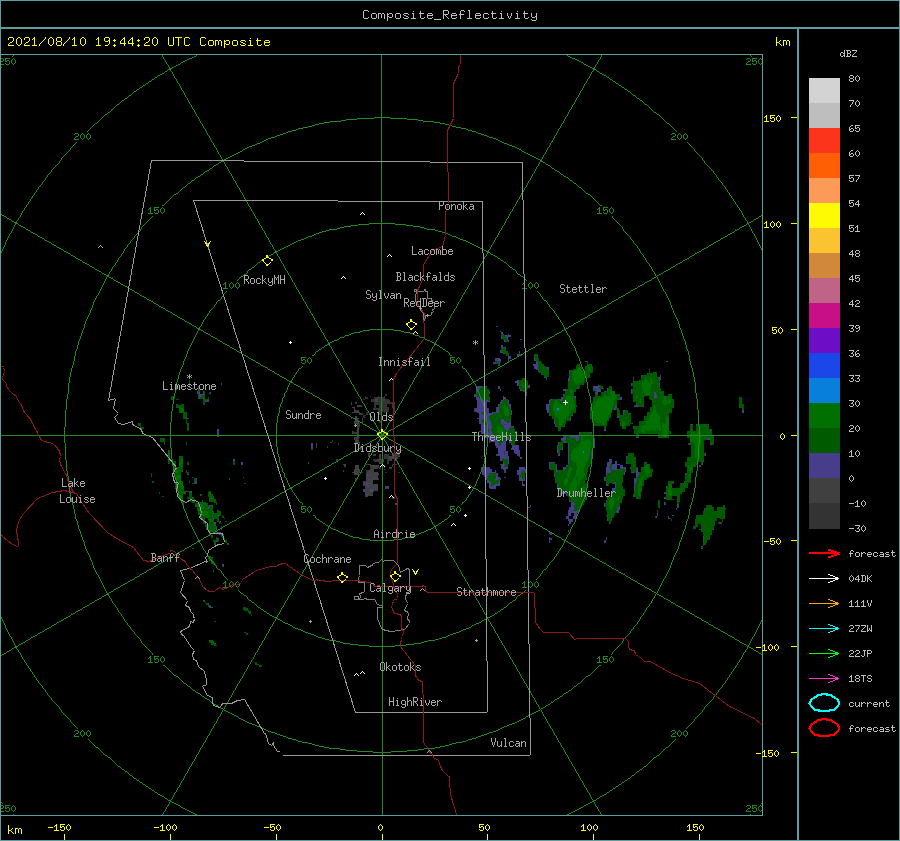Click the magenta 18TS arrow in legend
Image resolution: width=900 pixels, height=841 pixels.
tap(824, 679)
